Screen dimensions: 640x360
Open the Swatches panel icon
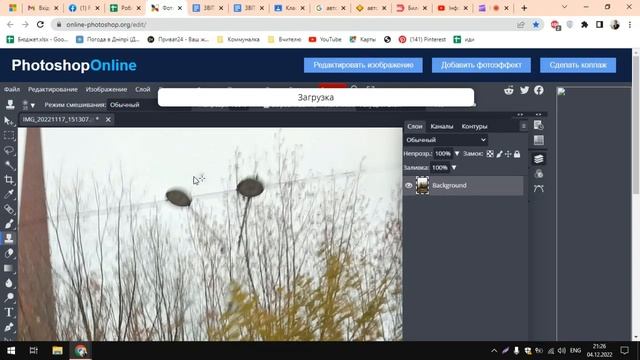[538, 140]
